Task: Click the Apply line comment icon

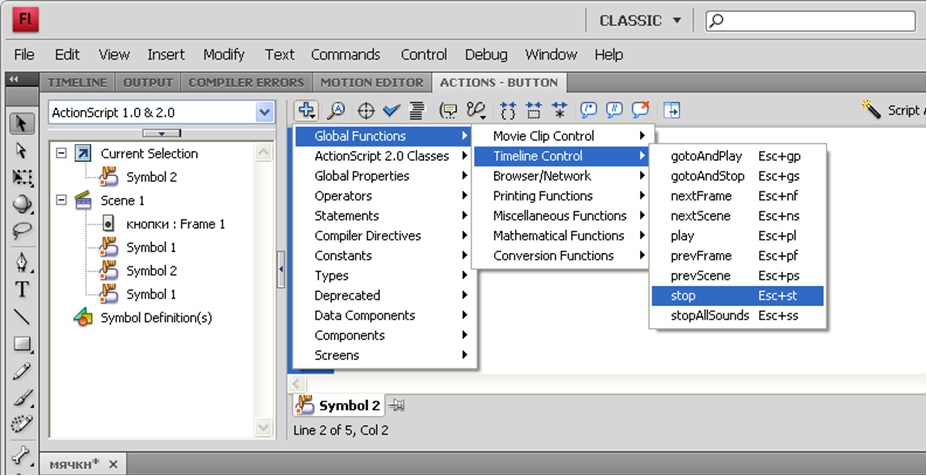Action: click(x=614, y=110)
